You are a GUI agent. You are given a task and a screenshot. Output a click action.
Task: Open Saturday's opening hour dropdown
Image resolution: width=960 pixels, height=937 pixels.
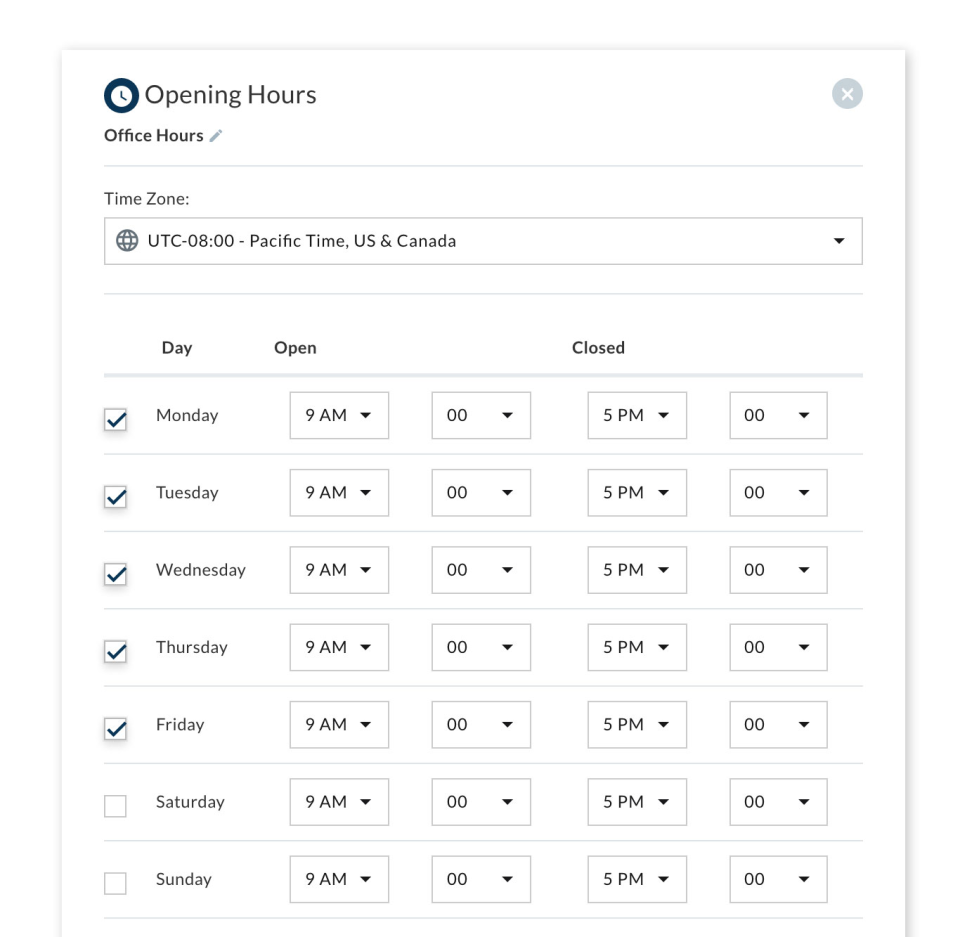pos(339,802)
